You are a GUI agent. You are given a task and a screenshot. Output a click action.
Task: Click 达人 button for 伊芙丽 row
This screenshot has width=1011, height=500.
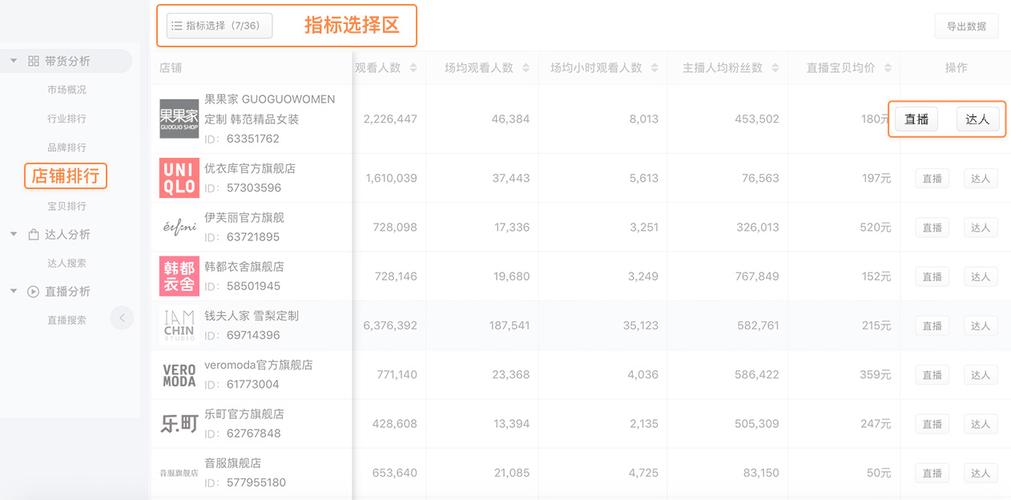[x=981, y=228]
